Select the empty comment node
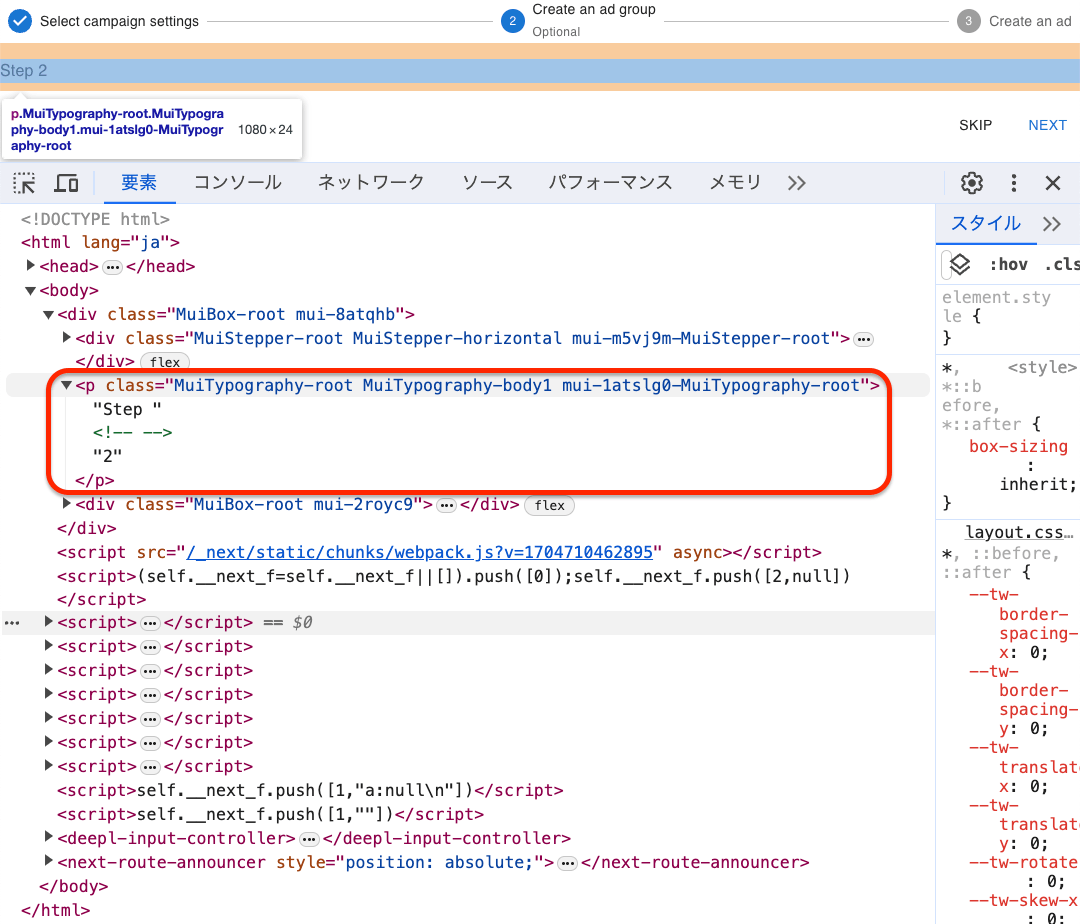Image resolution: width=1080 pixels, height=924 pixels. click(x=132, y=432)
